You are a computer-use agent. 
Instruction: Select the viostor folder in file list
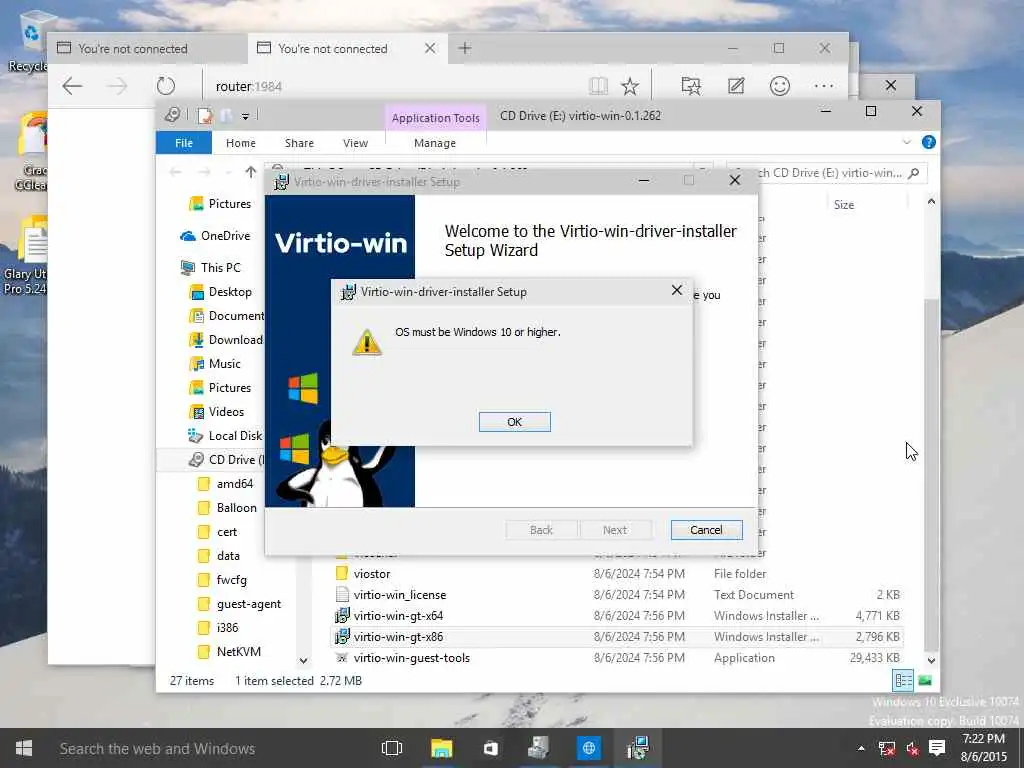617,573
